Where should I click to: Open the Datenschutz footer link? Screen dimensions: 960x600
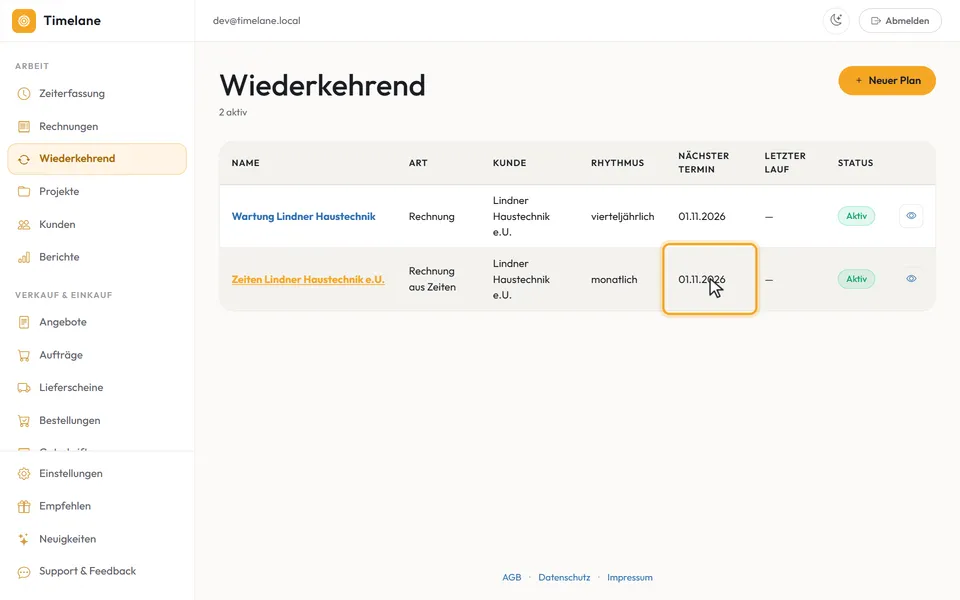click(x=564, y=577)
